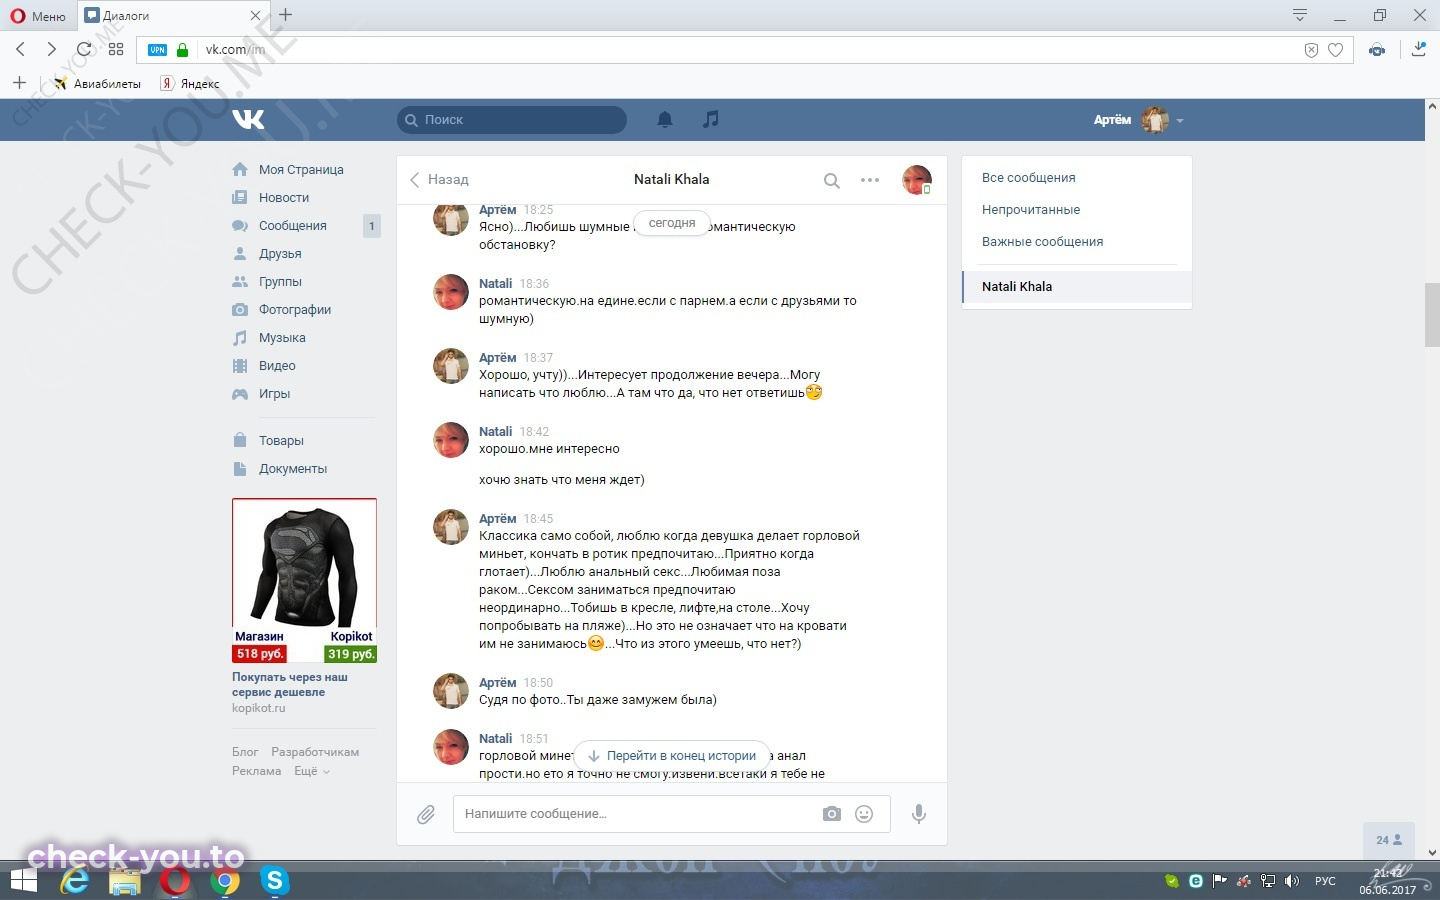The image size is (1440, 900).
Task: Reload the current page
Action: tap(84, 49)
